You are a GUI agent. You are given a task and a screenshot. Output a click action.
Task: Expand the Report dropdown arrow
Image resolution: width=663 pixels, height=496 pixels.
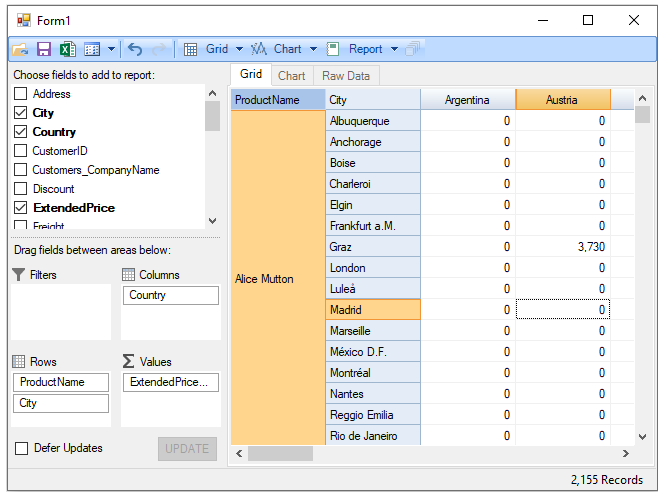(394, 49)
